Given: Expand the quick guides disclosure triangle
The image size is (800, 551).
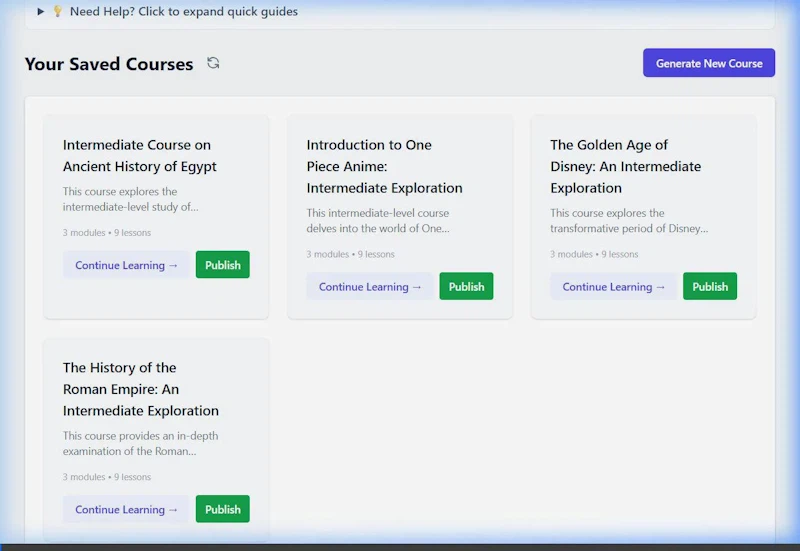Looking at the screenshot, I should [41, 11].
